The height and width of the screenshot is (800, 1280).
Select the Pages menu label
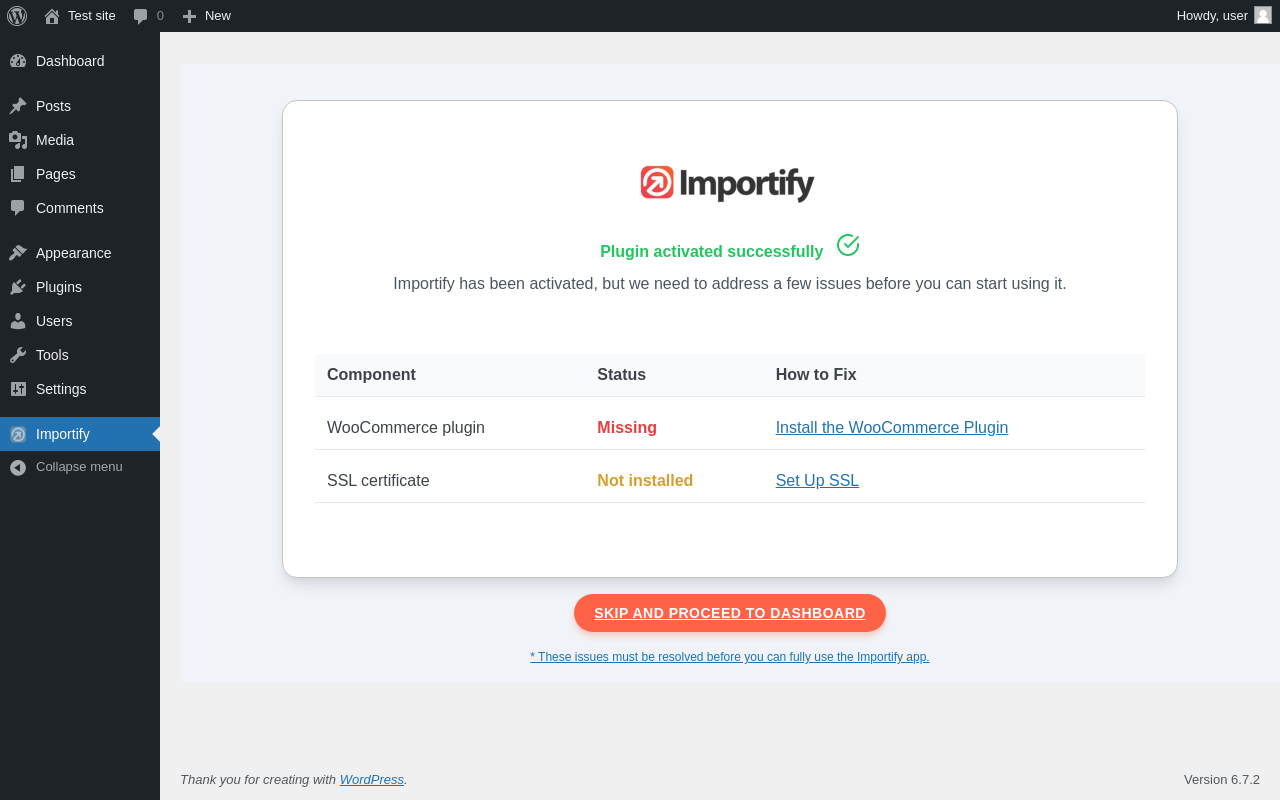[56, 174]
